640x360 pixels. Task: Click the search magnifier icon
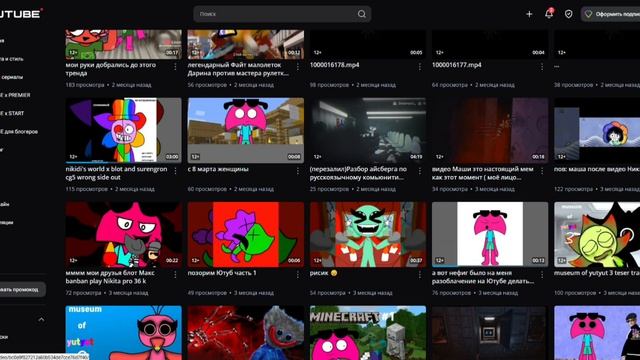pos(362,14)
